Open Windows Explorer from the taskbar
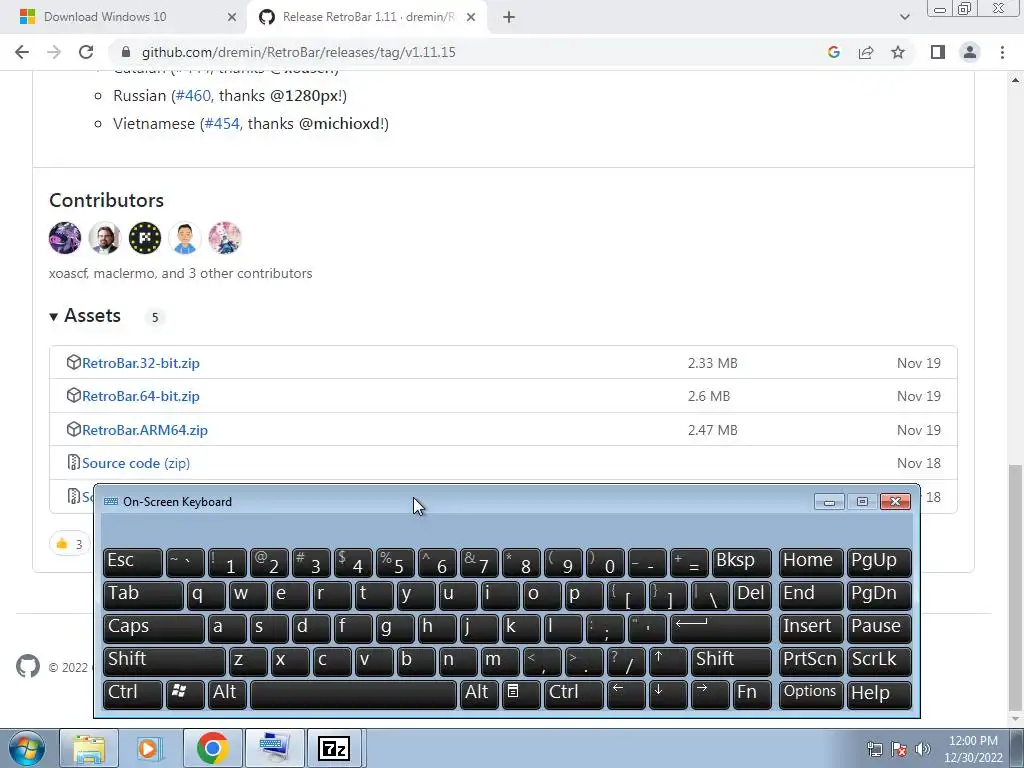The width and height of the screenshot is (1024, 768). click(89, 748)
